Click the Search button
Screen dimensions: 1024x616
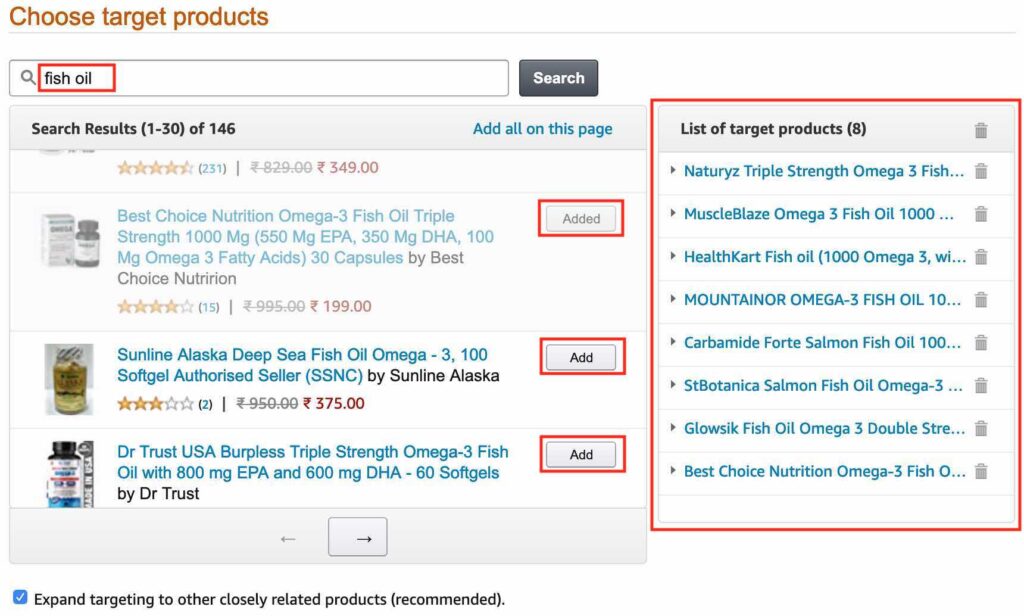(558, 77)
